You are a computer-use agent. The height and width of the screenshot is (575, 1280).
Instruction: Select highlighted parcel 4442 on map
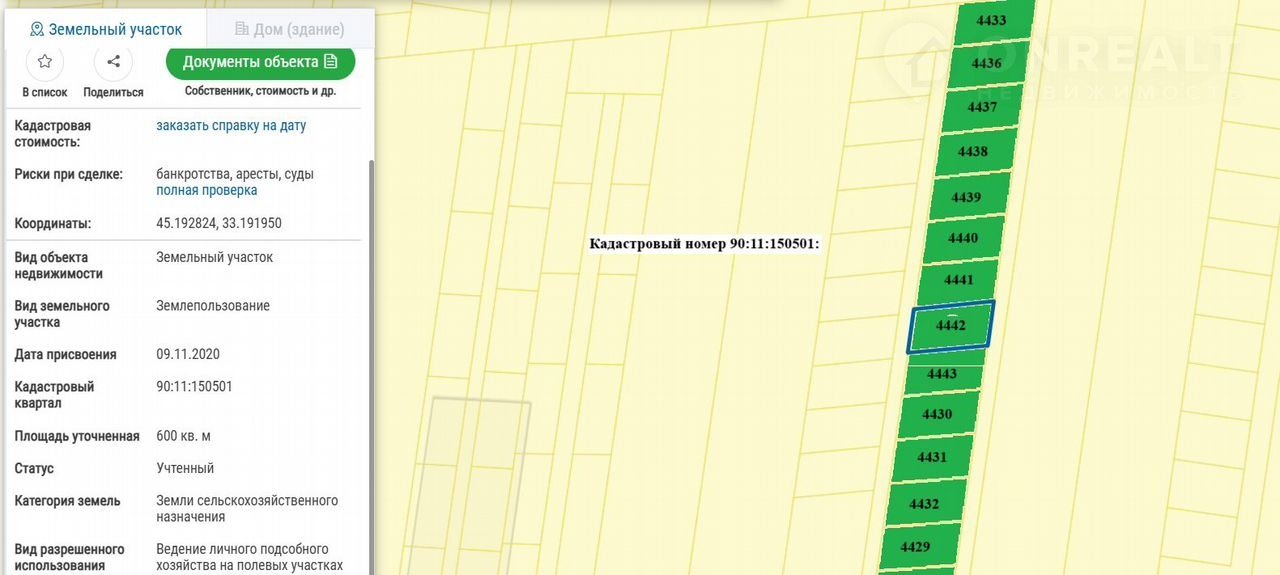[950, 327]
